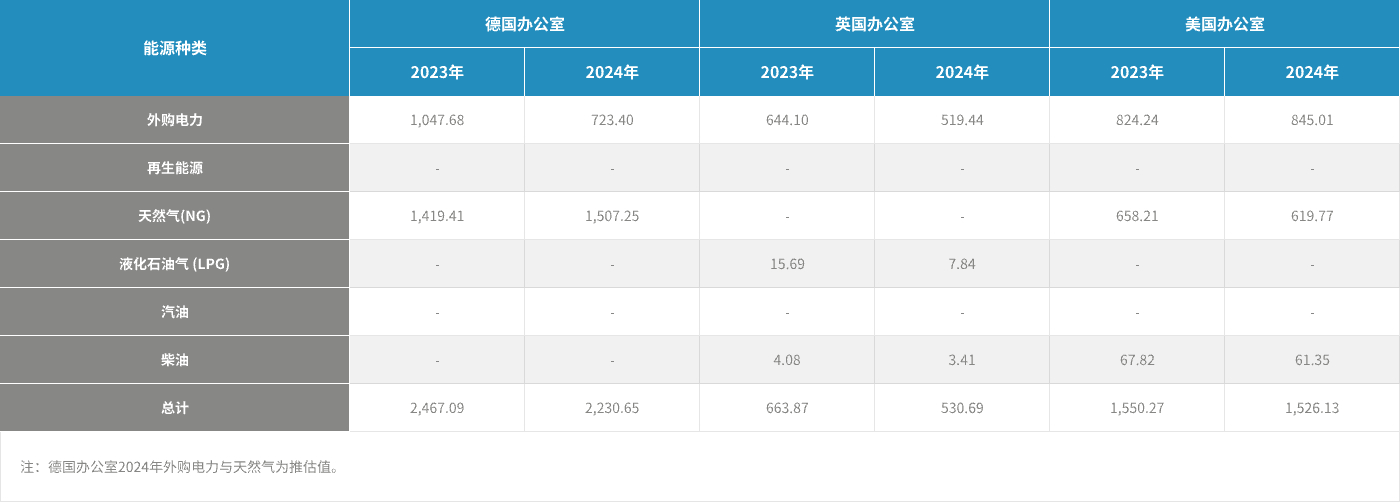Select the total 2,467.09
This screenshot has height=502, width=1400.
(x=437, y=408)
